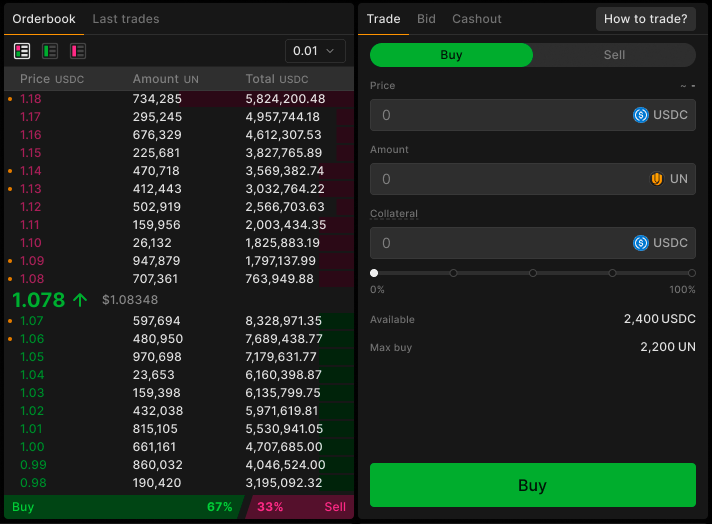Open the Last trades tab
The image size is (712, 524).
pos(125,19)
